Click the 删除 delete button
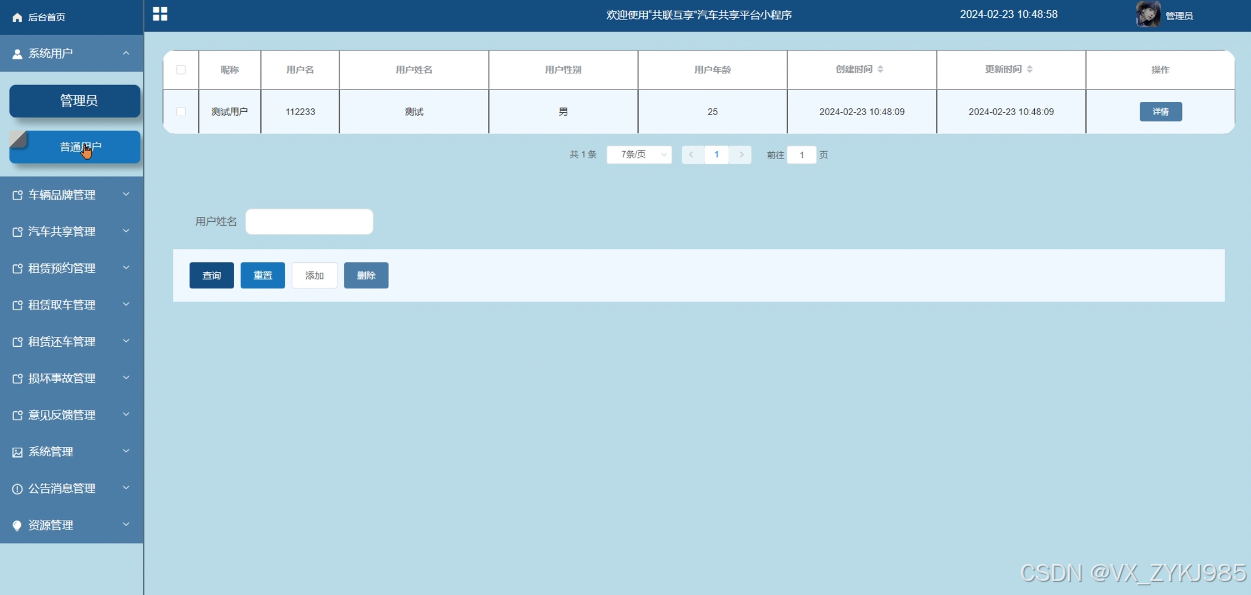This screenshot has width=1251, height=595. (x=366, y=275)
